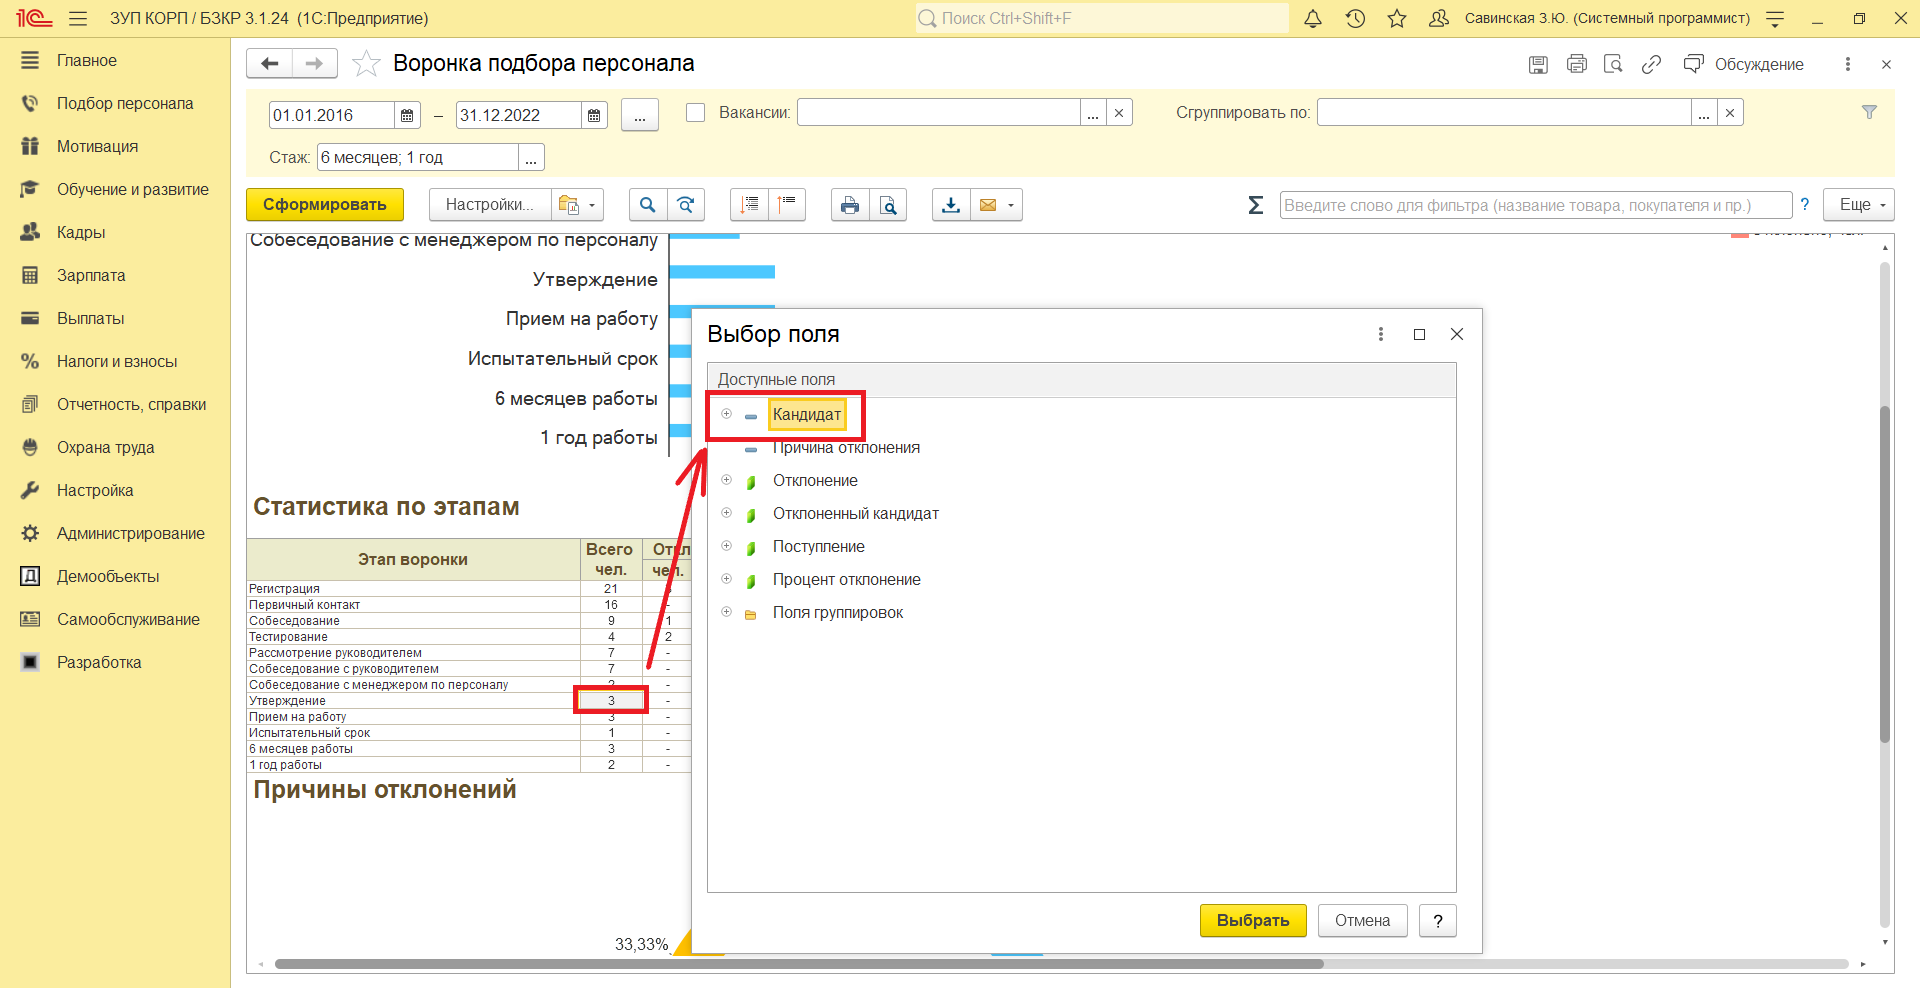1920x988 pixels.
Task: Click the get link chain icon
Action: (x=1651, y=64)
